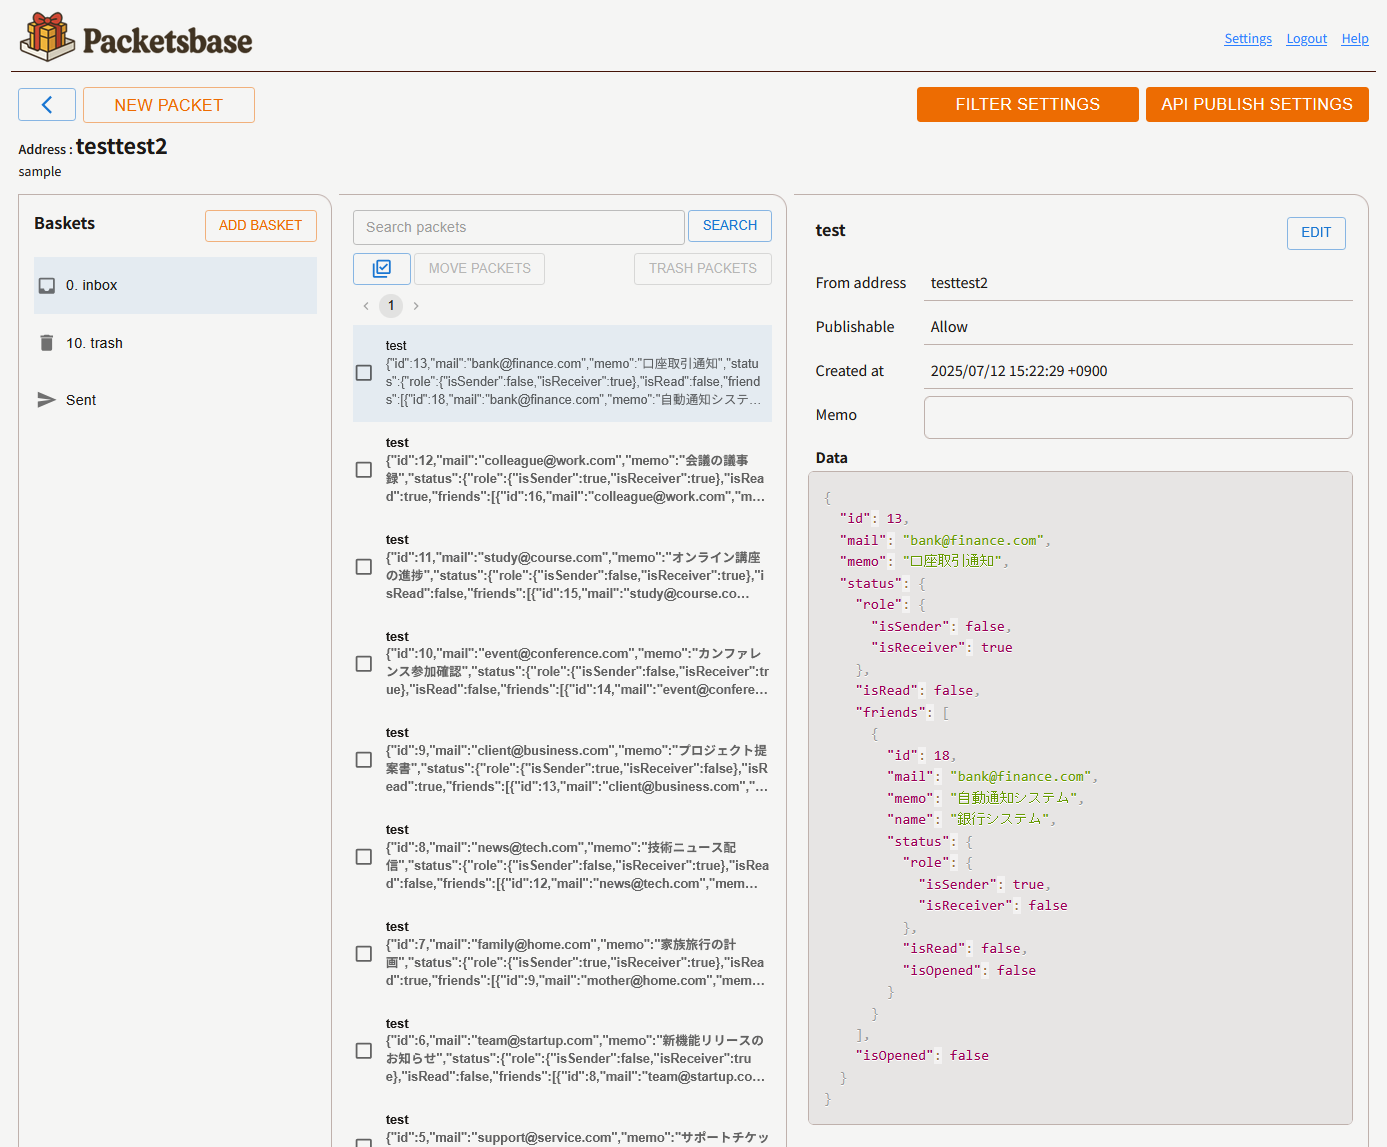The height and width of the screenshot is (1147, 1387).
Task: Click the EDIT button for packet test
Action: (1316, 233)
